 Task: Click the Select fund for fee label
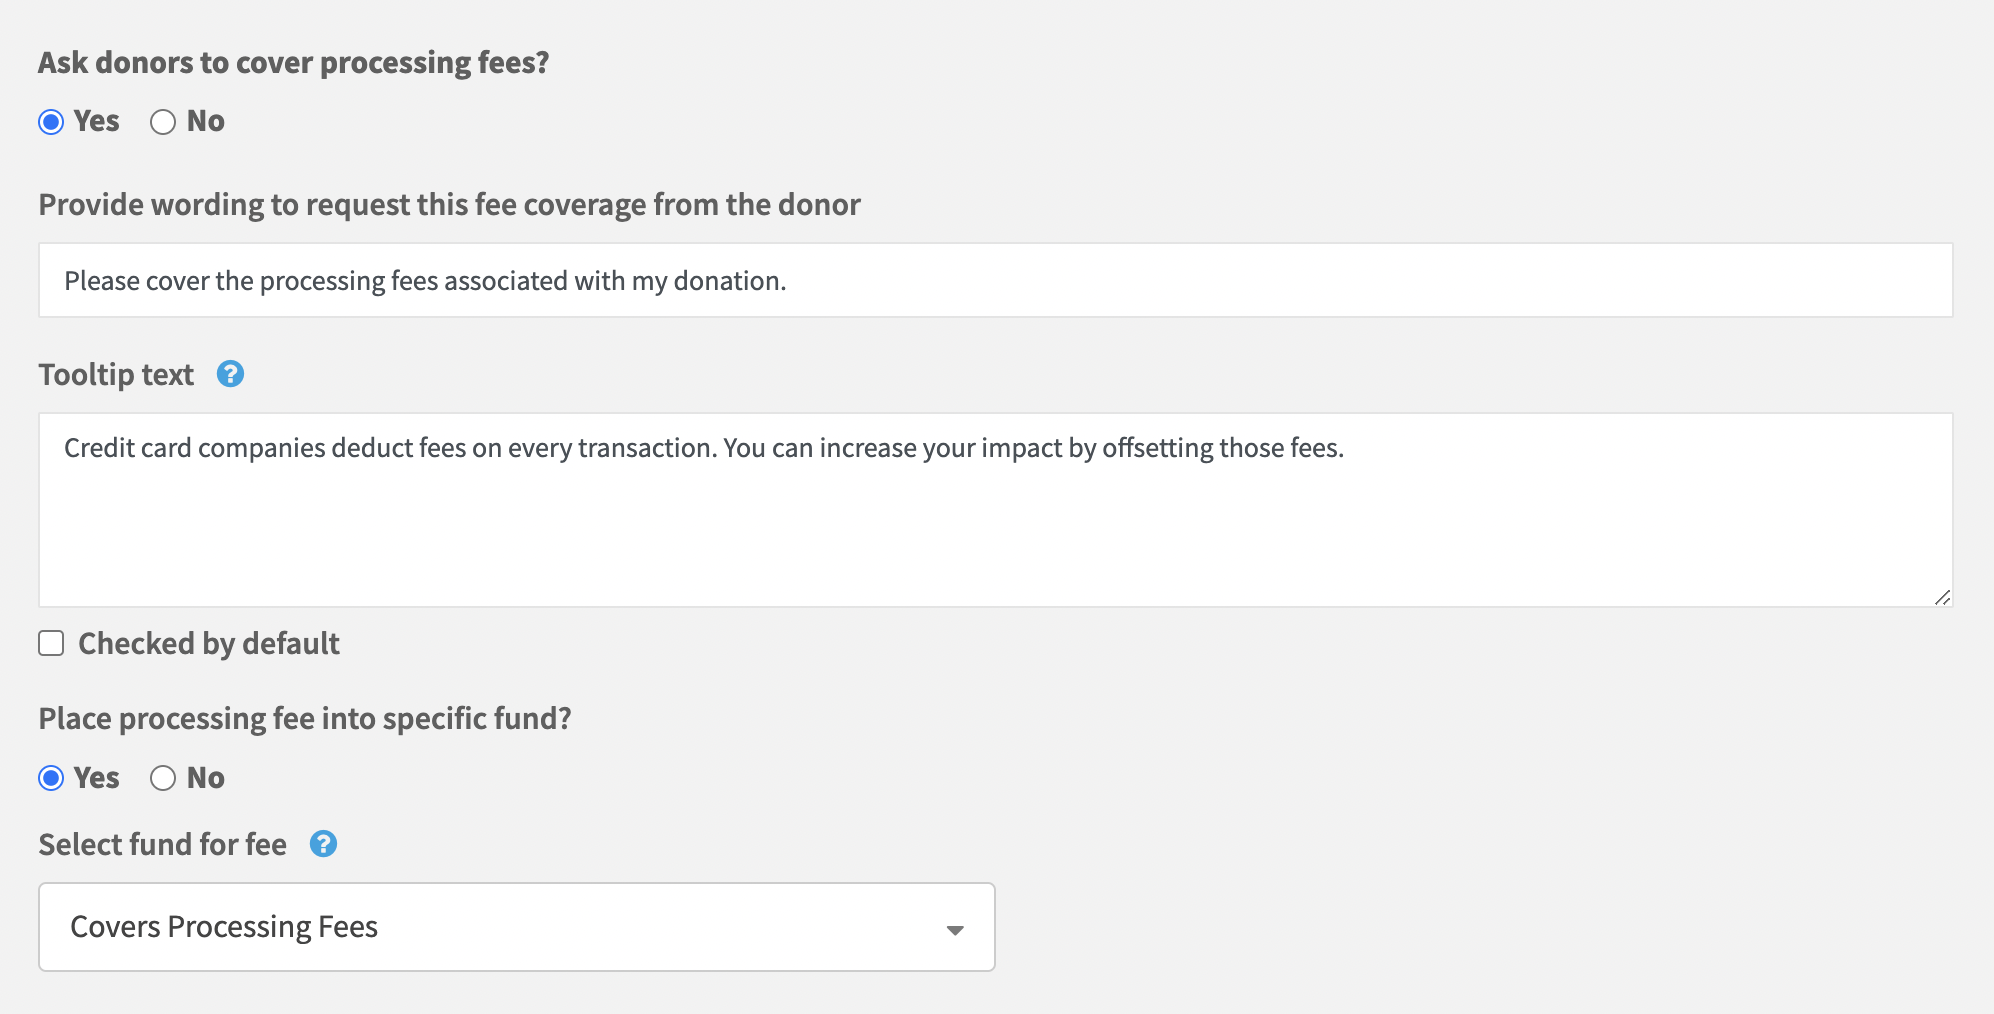[x=161, y=845]
